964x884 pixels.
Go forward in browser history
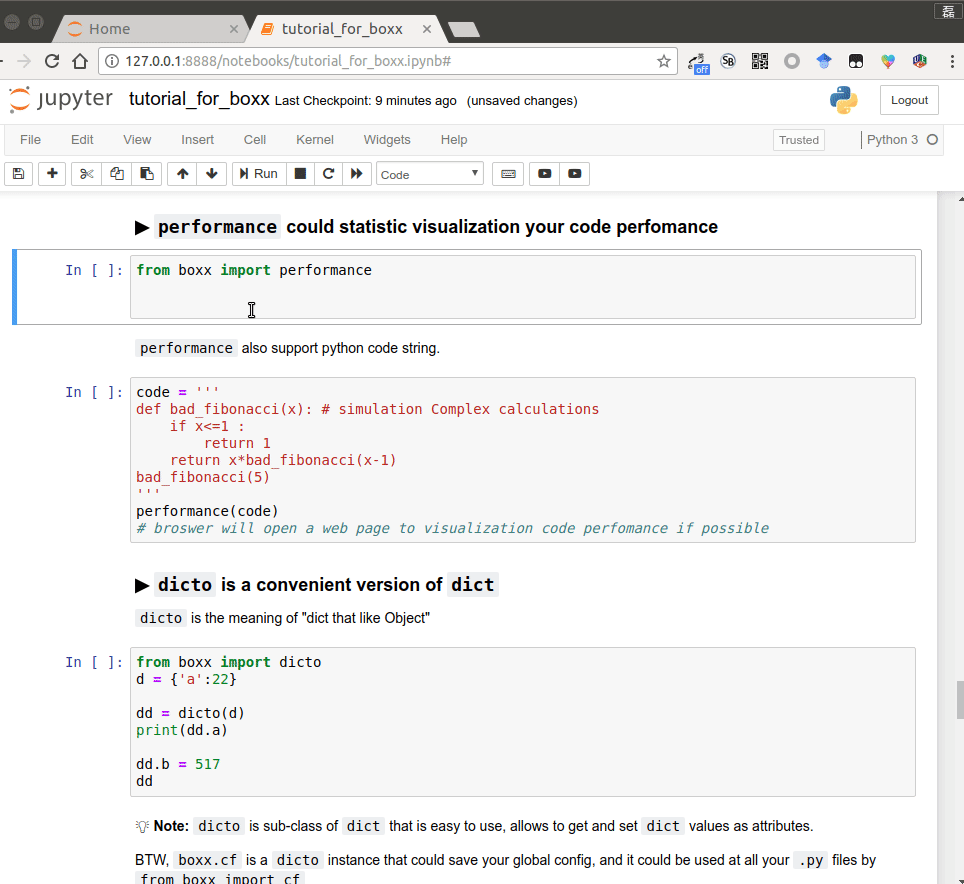tap(23, 61)
